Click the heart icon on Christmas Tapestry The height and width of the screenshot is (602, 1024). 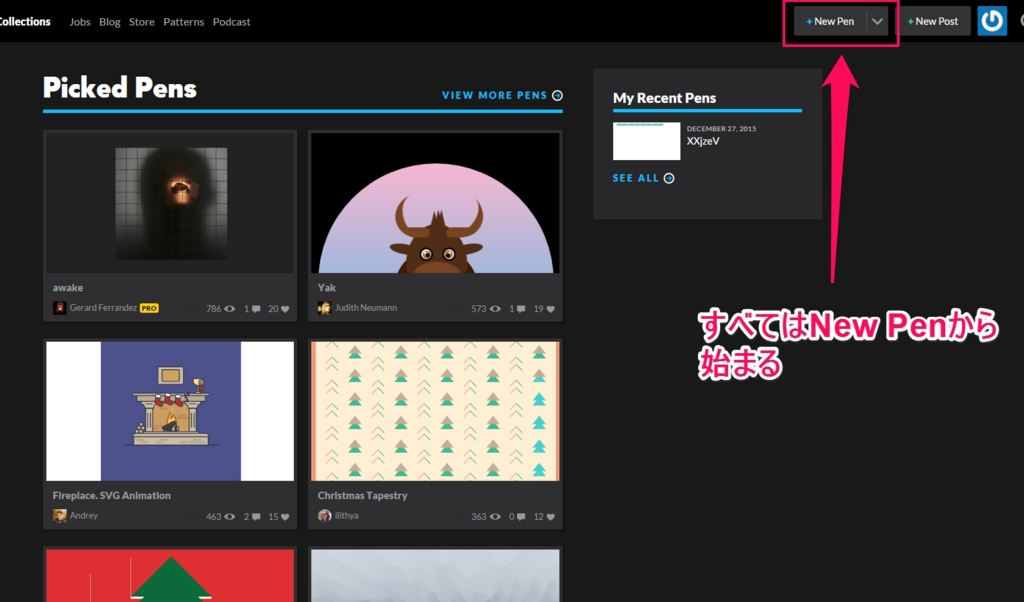(551, 516)
